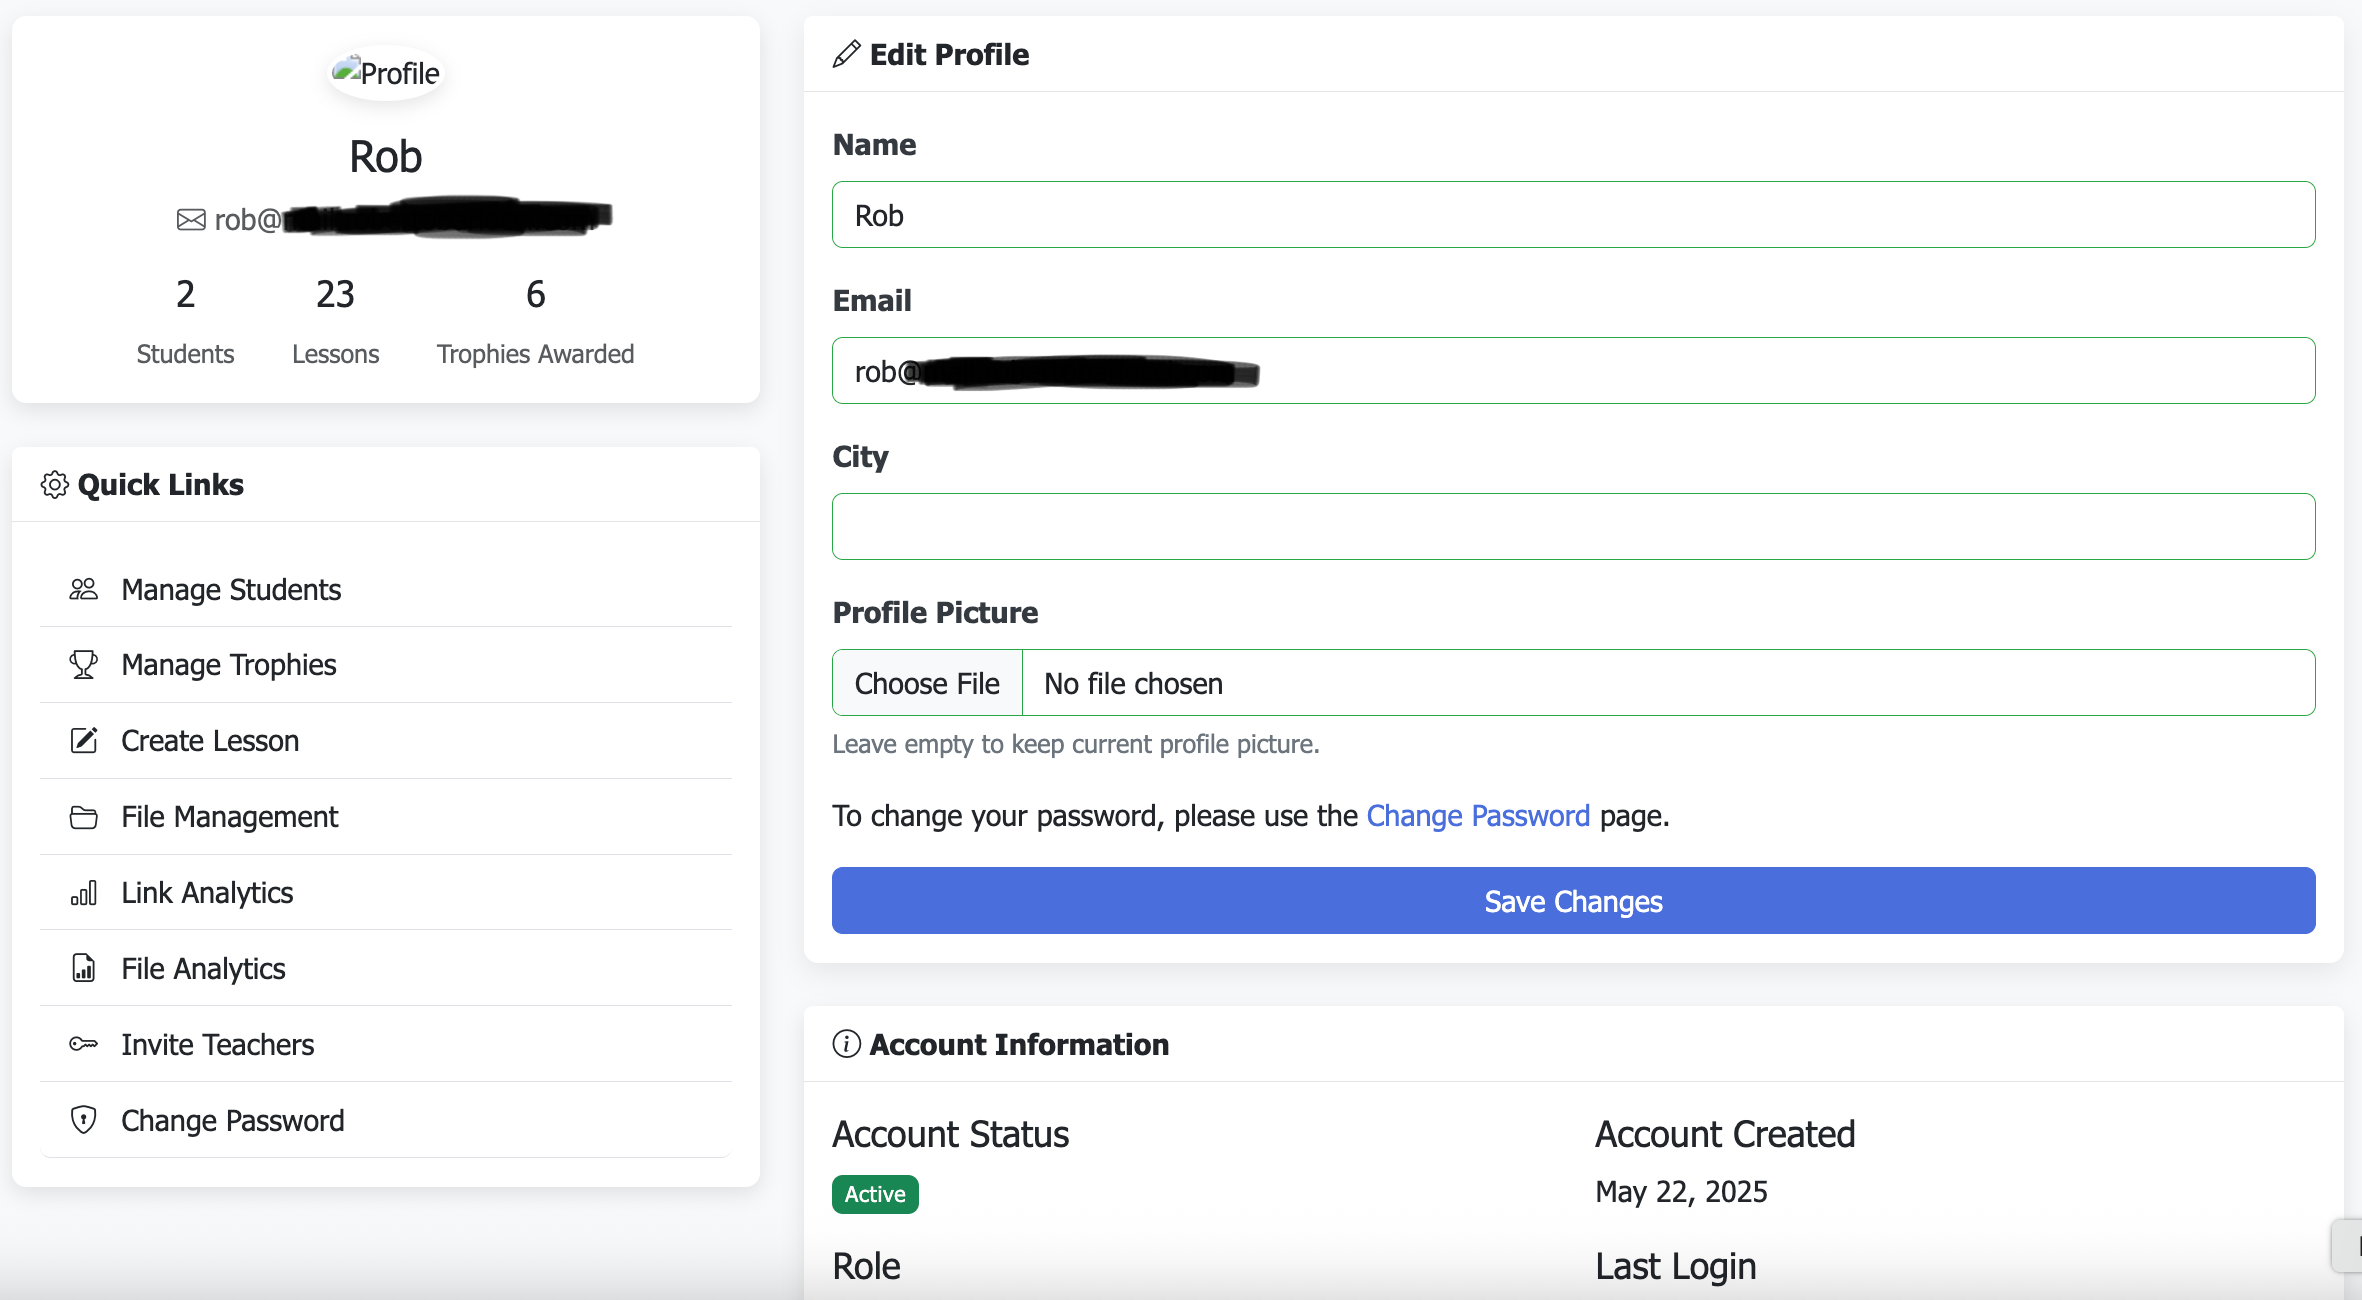Click the Create Lesson pencil-square icon
This screenshot has width=2362, height=1300.
click(x=84, y=741)
